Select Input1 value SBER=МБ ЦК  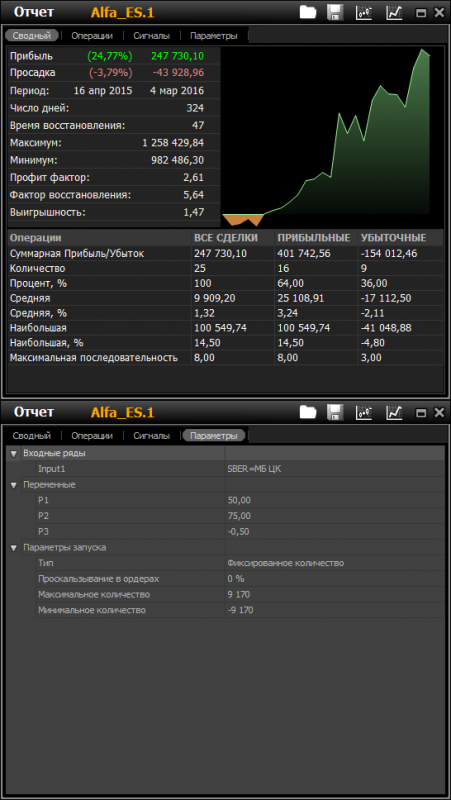tap(255, 469)
